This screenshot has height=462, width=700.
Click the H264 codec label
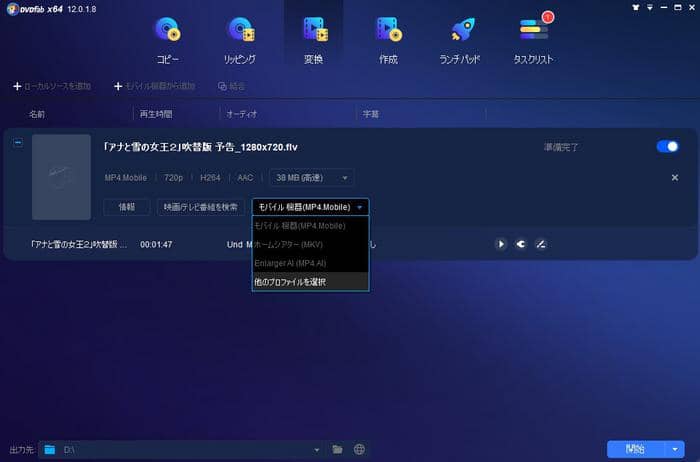(x=210, y=178)
